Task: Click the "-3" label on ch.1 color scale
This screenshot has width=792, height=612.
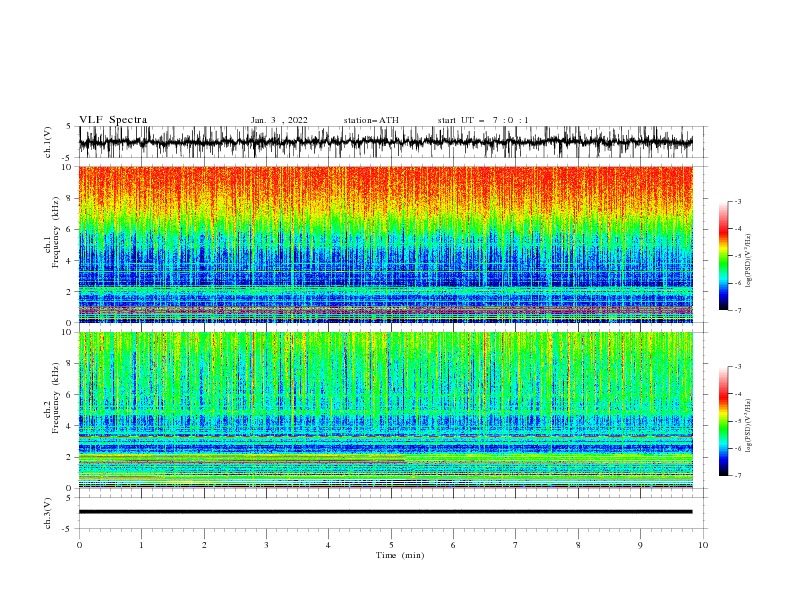Action: [738, 201]
